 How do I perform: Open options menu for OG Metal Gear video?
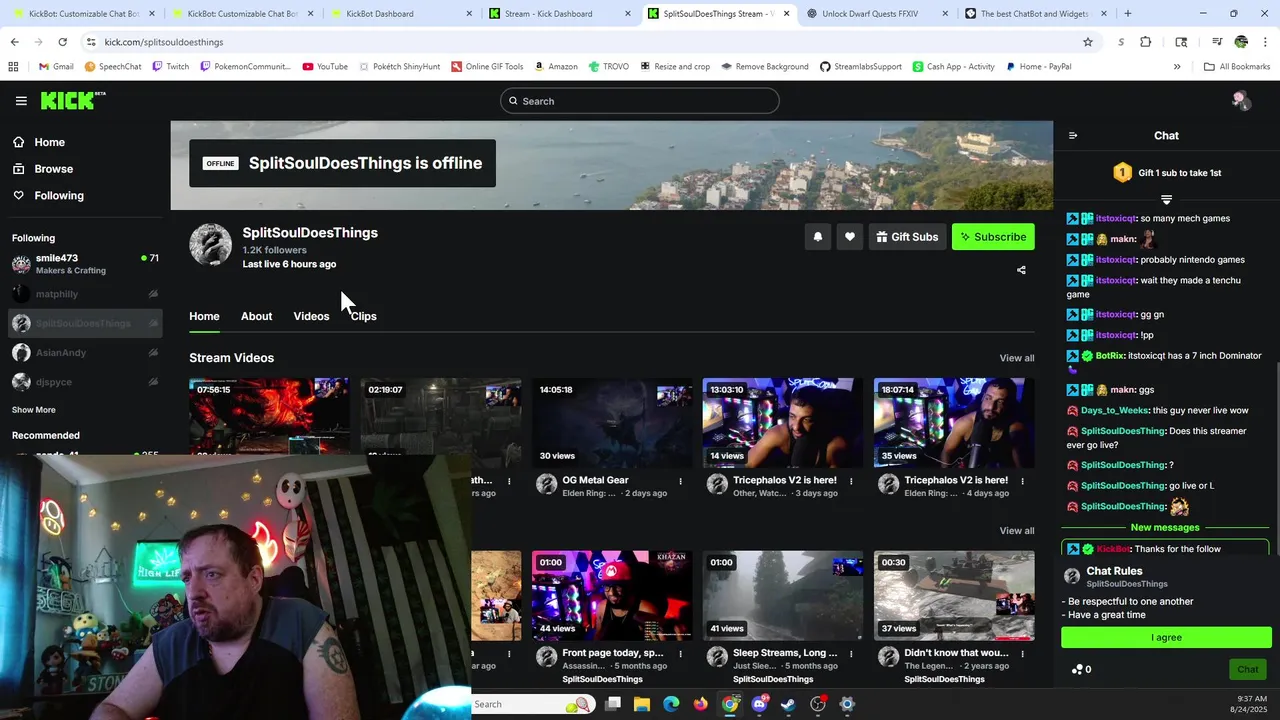coord(681,481)
